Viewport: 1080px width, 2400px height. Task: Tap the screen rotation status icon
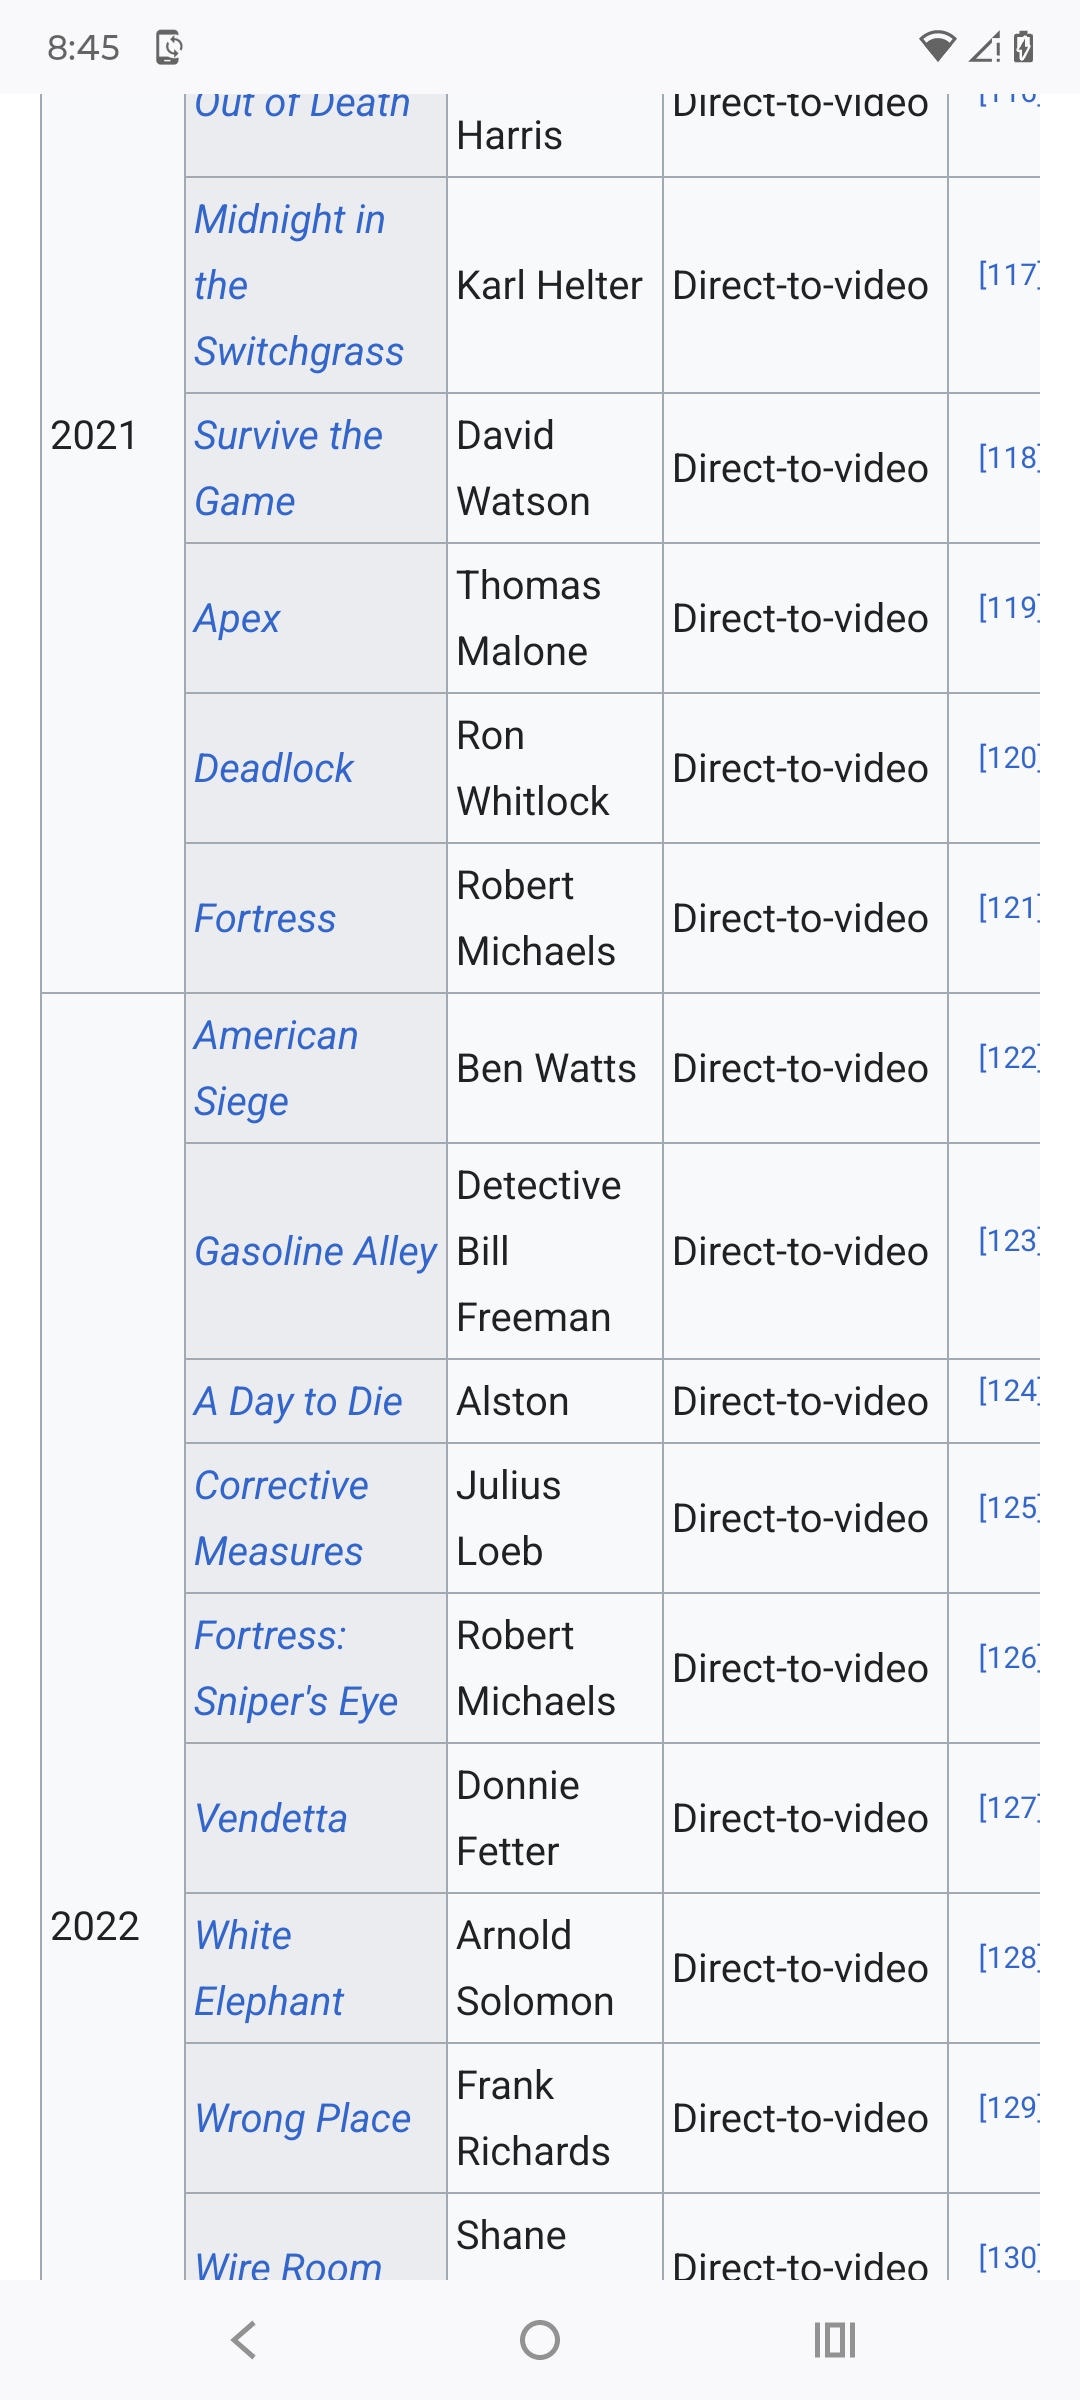tap(169, 47)
